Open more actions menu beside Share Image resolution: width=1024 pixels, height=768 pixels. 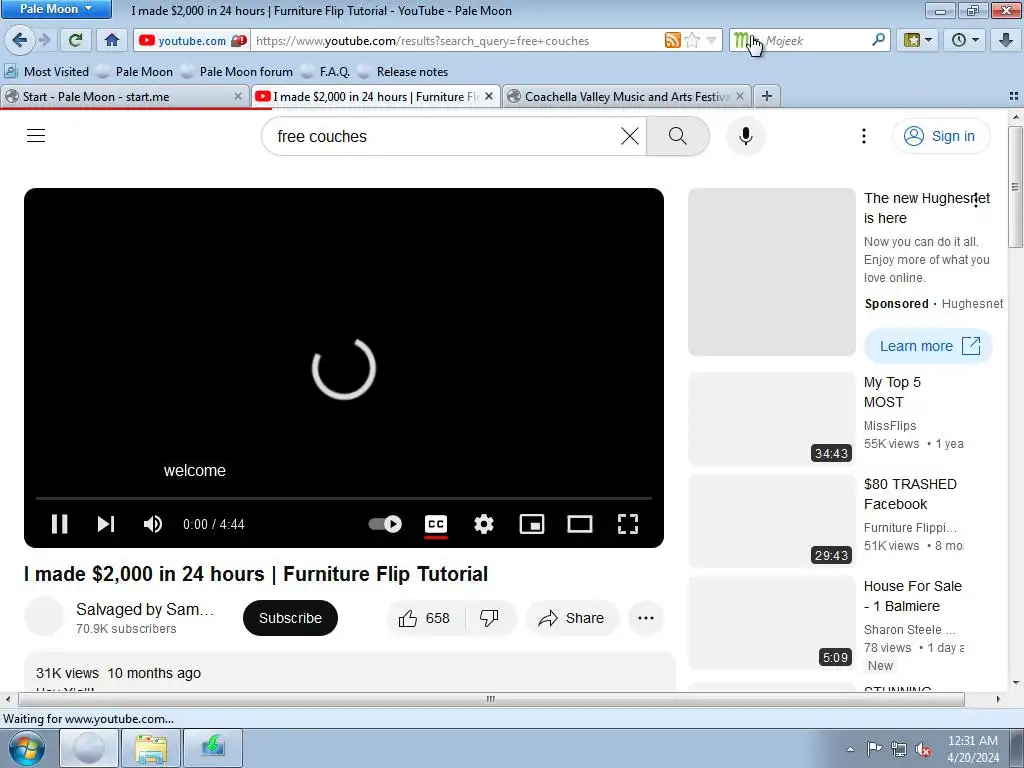[x=646, y=618]
